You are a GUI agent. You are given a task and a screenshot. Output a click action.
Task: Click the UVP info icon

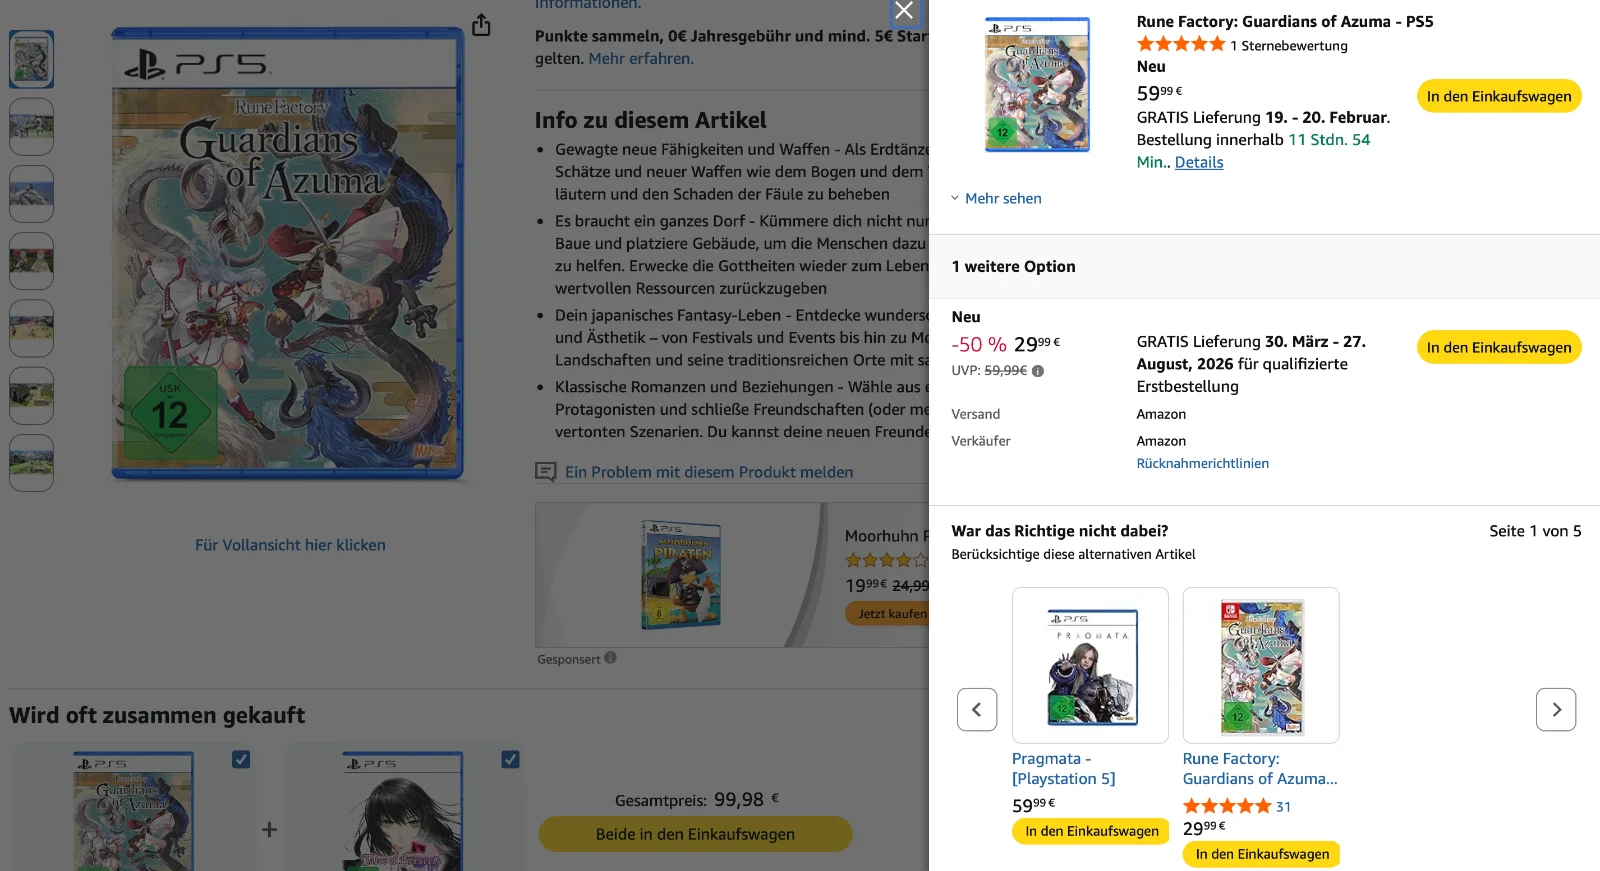(x=1038, y=371)
